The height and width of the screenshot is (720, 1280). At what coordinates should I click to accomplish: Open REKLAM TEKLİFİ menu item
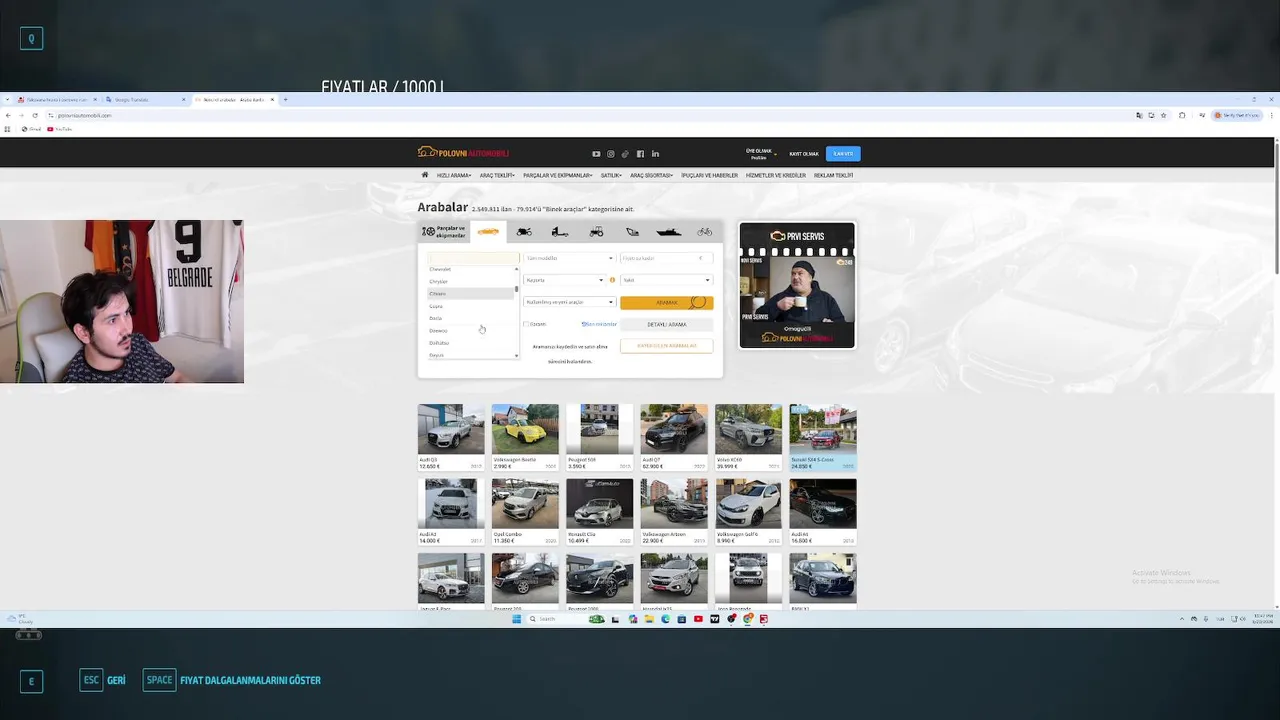pos(833,175)
